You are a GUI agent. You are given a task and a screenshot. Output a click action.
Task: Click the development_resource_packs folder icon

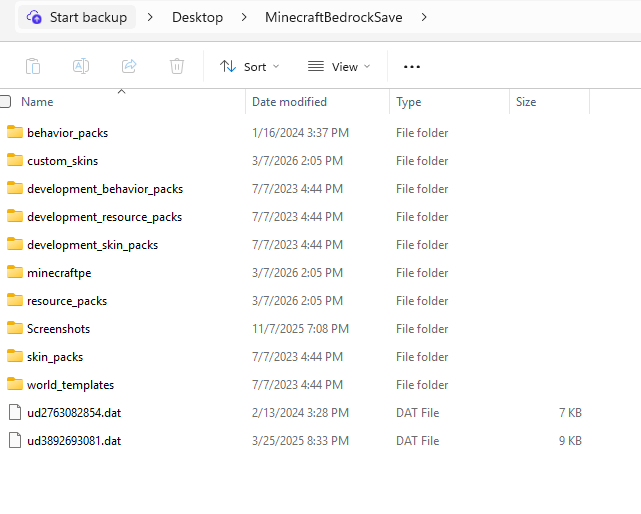coord(15,216)
